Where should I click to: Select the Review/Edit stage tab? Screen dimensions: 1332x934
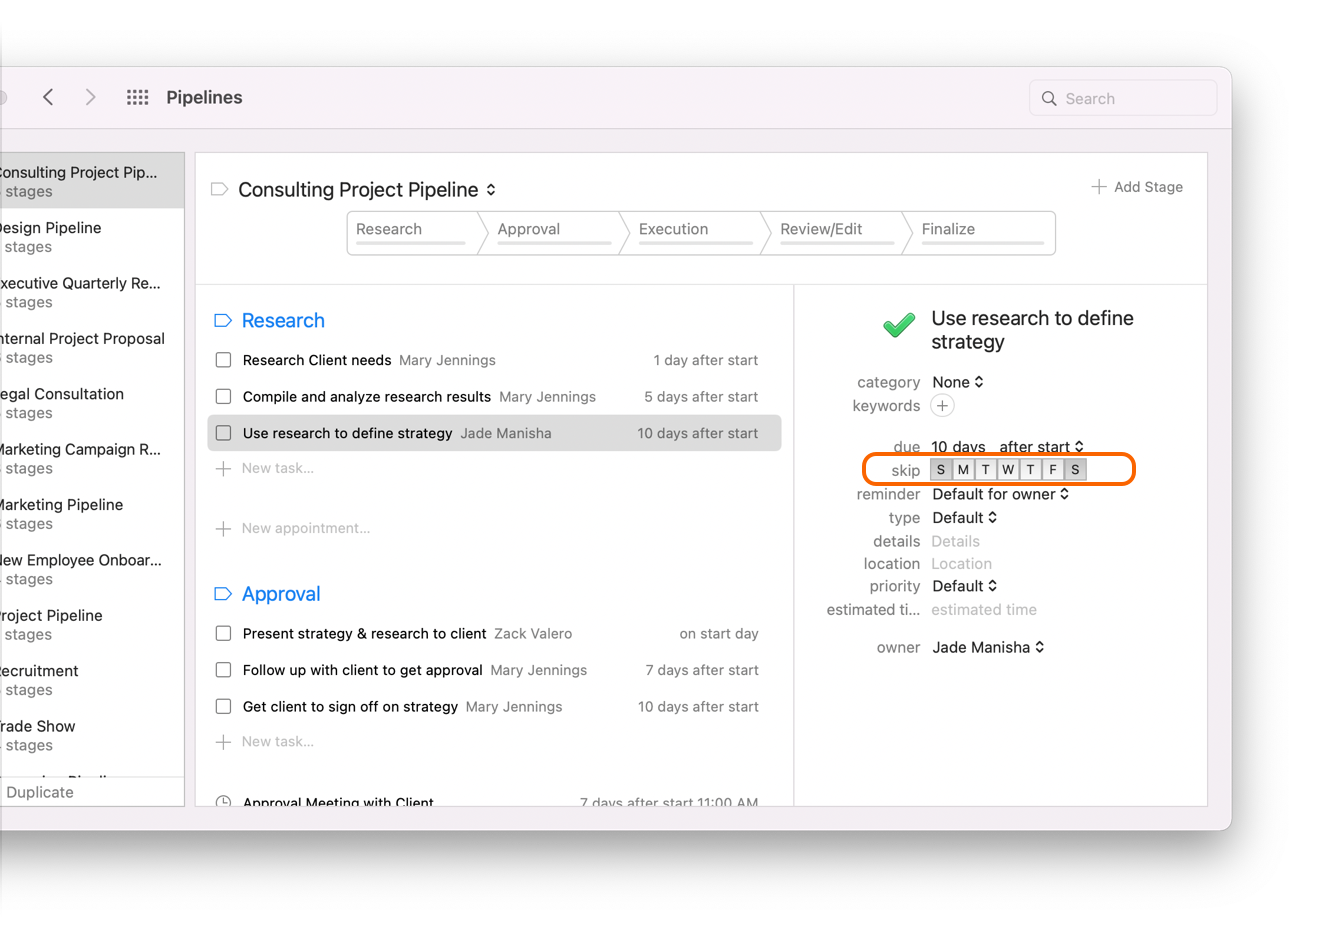tap(821, 230)
